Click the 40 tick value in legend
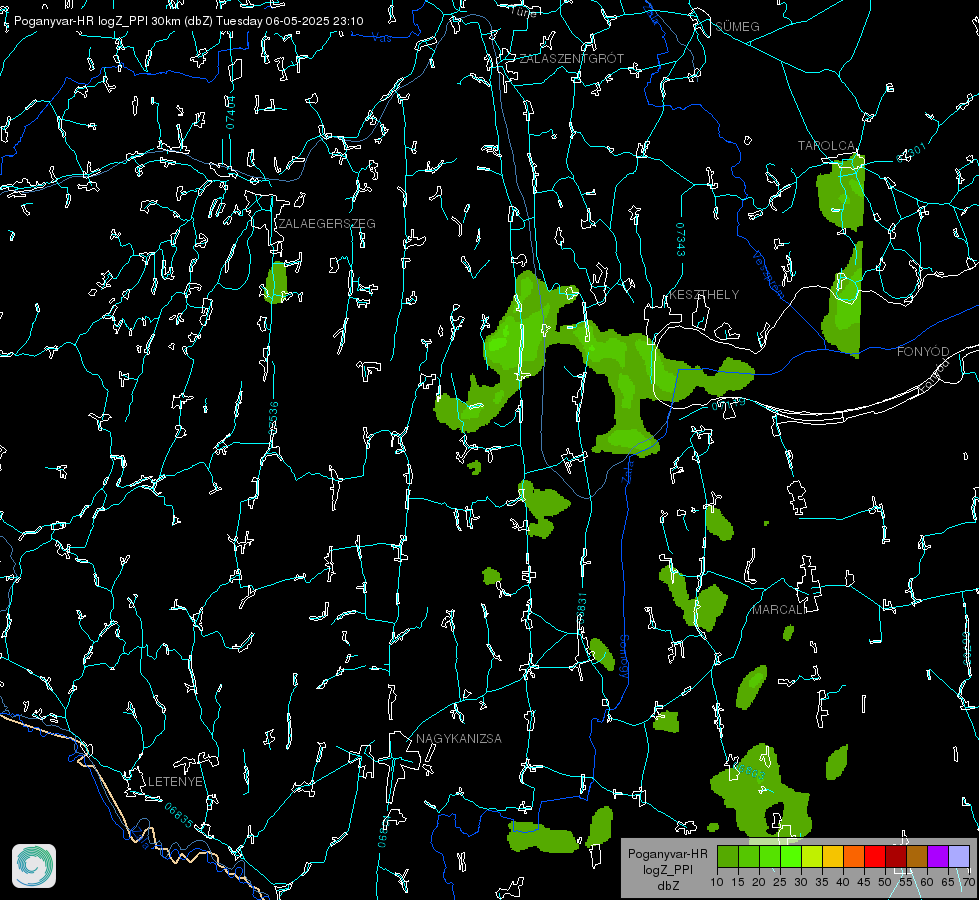 (x=843, y=883)
